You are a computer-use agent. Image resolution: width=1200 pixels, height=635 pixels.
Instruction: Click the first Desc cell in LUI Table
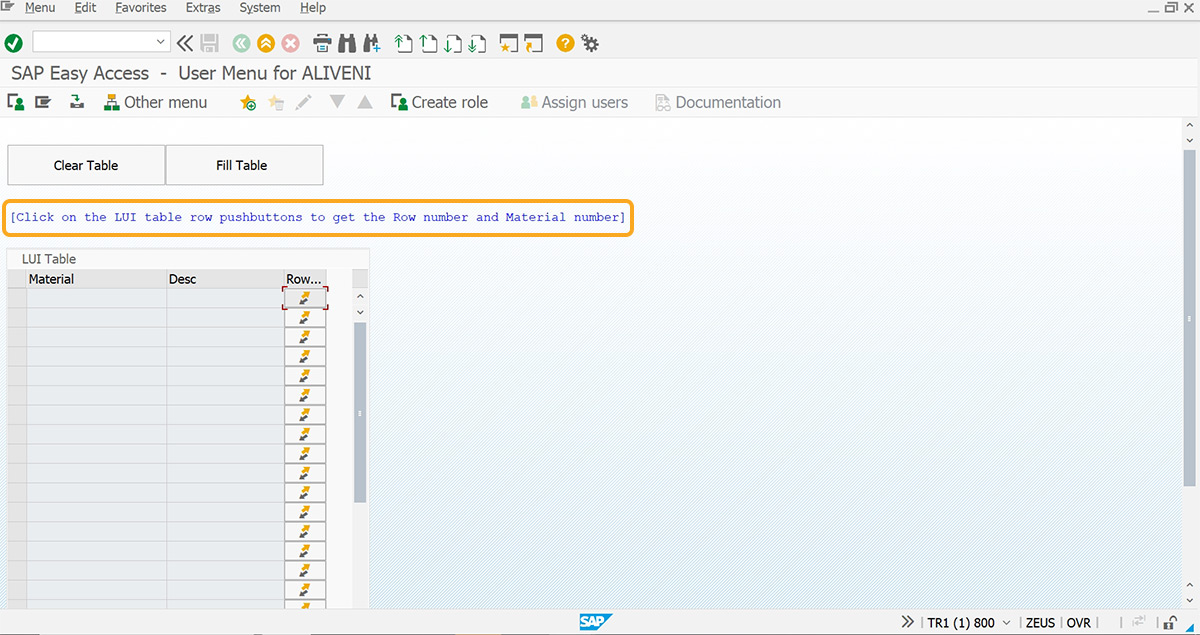pos(225,298)
